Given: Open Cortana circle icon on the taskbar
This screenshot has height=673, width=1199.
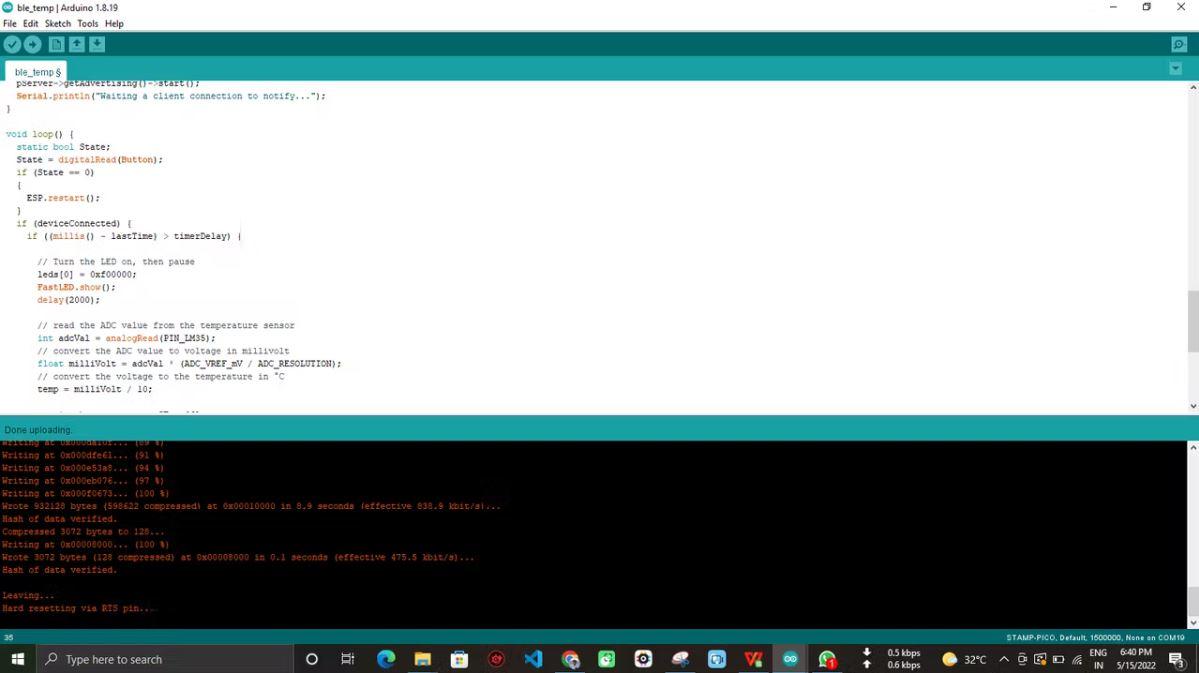Looking at the screenshot, I should coord(312,659).
